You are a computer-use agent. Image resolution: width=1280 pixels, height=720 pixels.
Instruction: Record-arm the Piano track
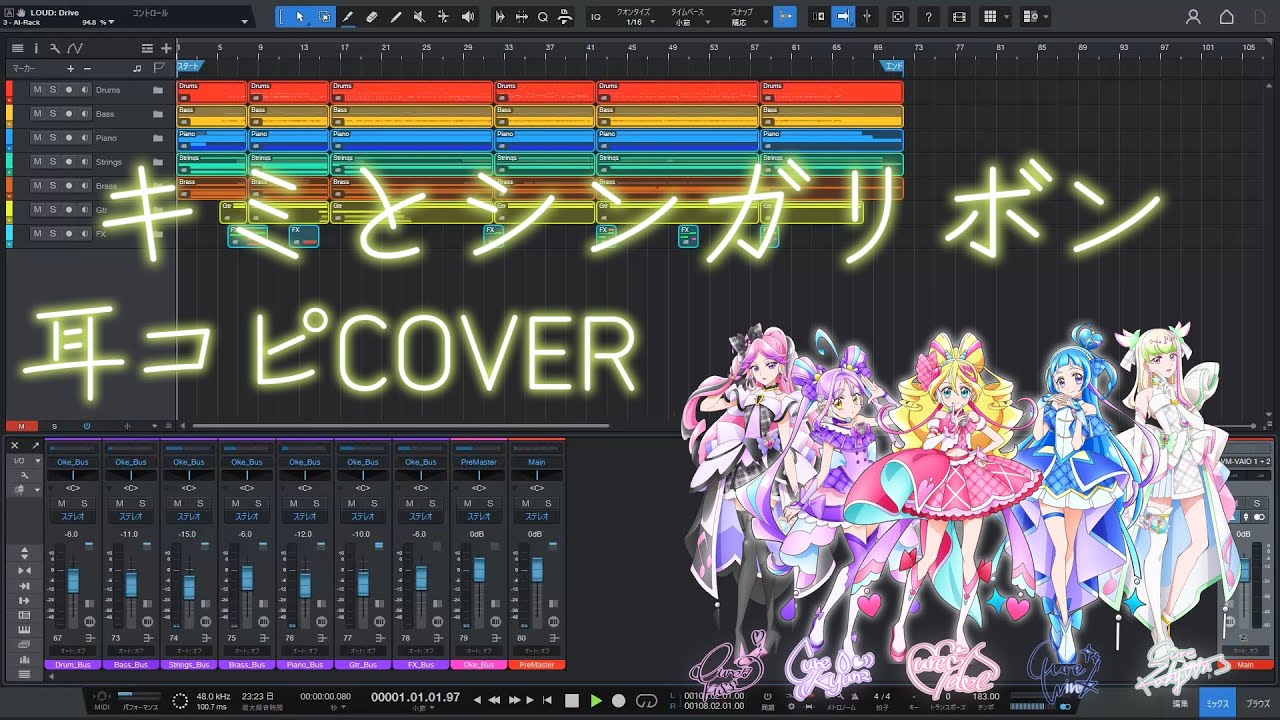pyautogui.click(x=69, y=138)
